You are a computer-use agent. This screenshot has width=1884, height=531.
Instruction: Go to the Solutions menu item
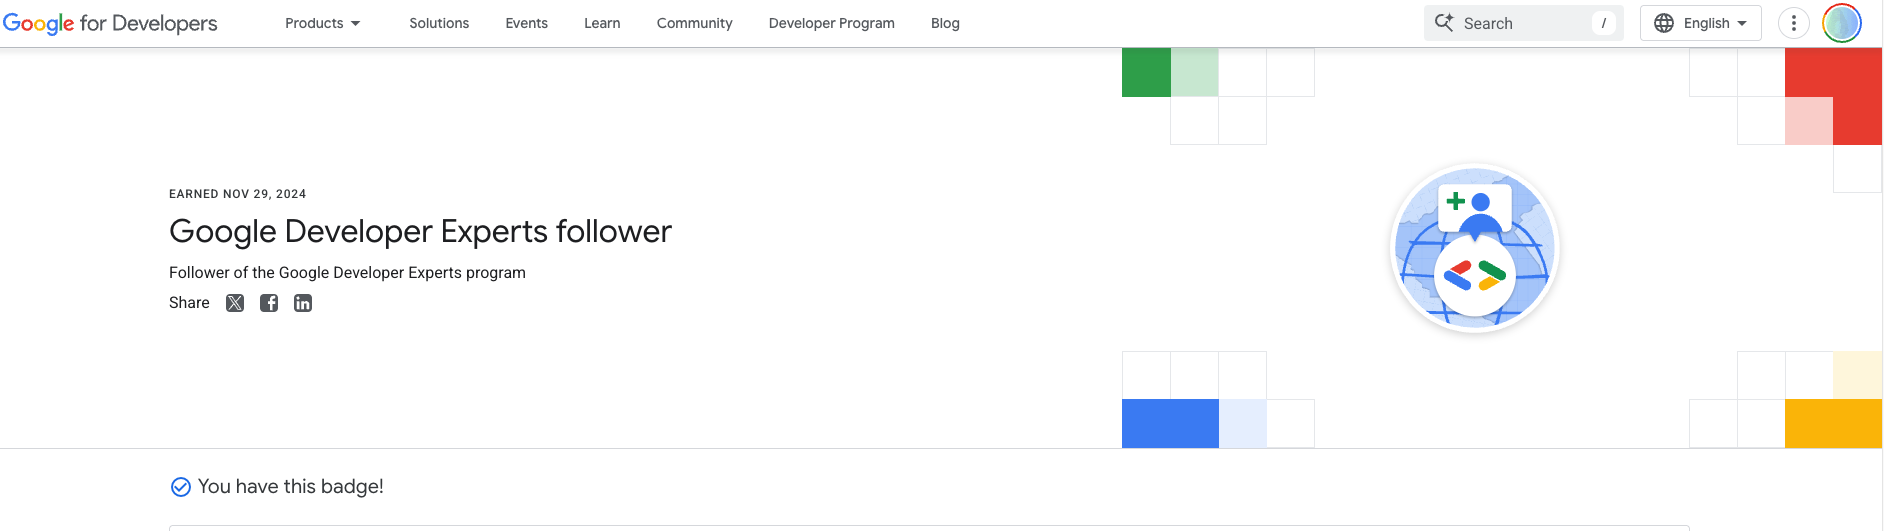tap(439, 23)
